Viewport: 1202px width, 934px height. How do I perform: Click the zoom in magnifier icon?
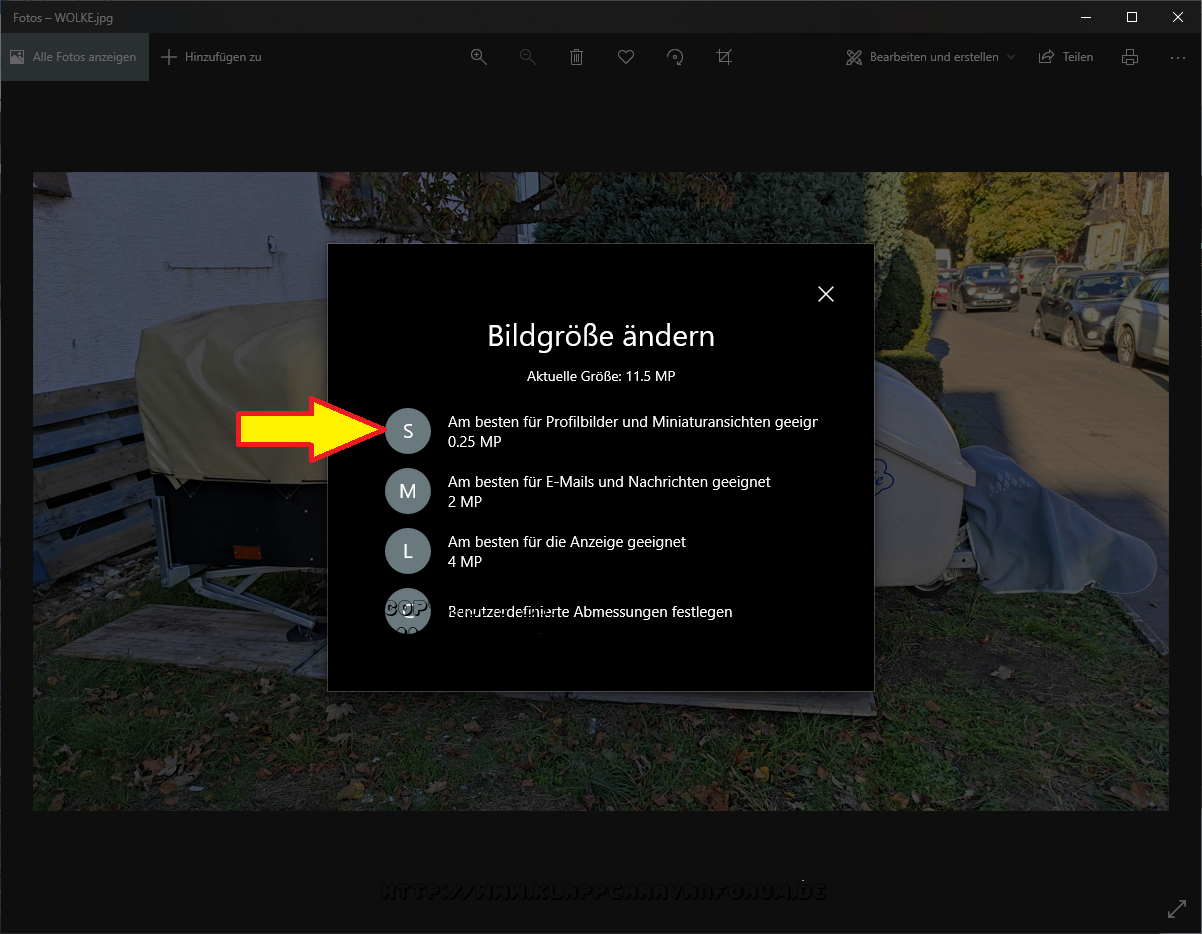(x=479, y=57)
